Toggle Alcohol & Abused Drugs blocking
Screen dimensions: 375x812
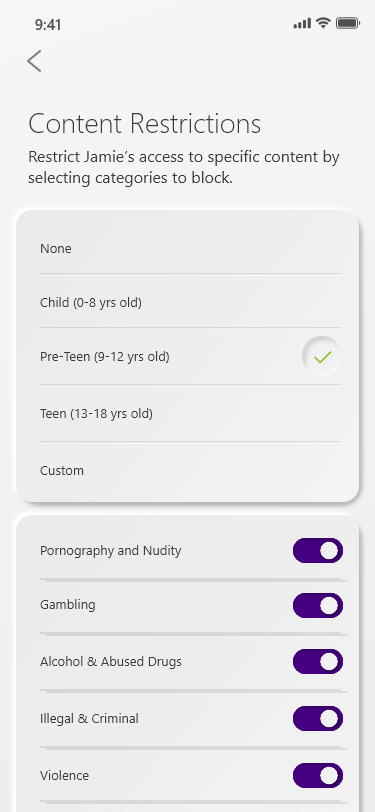coord(318,662)
